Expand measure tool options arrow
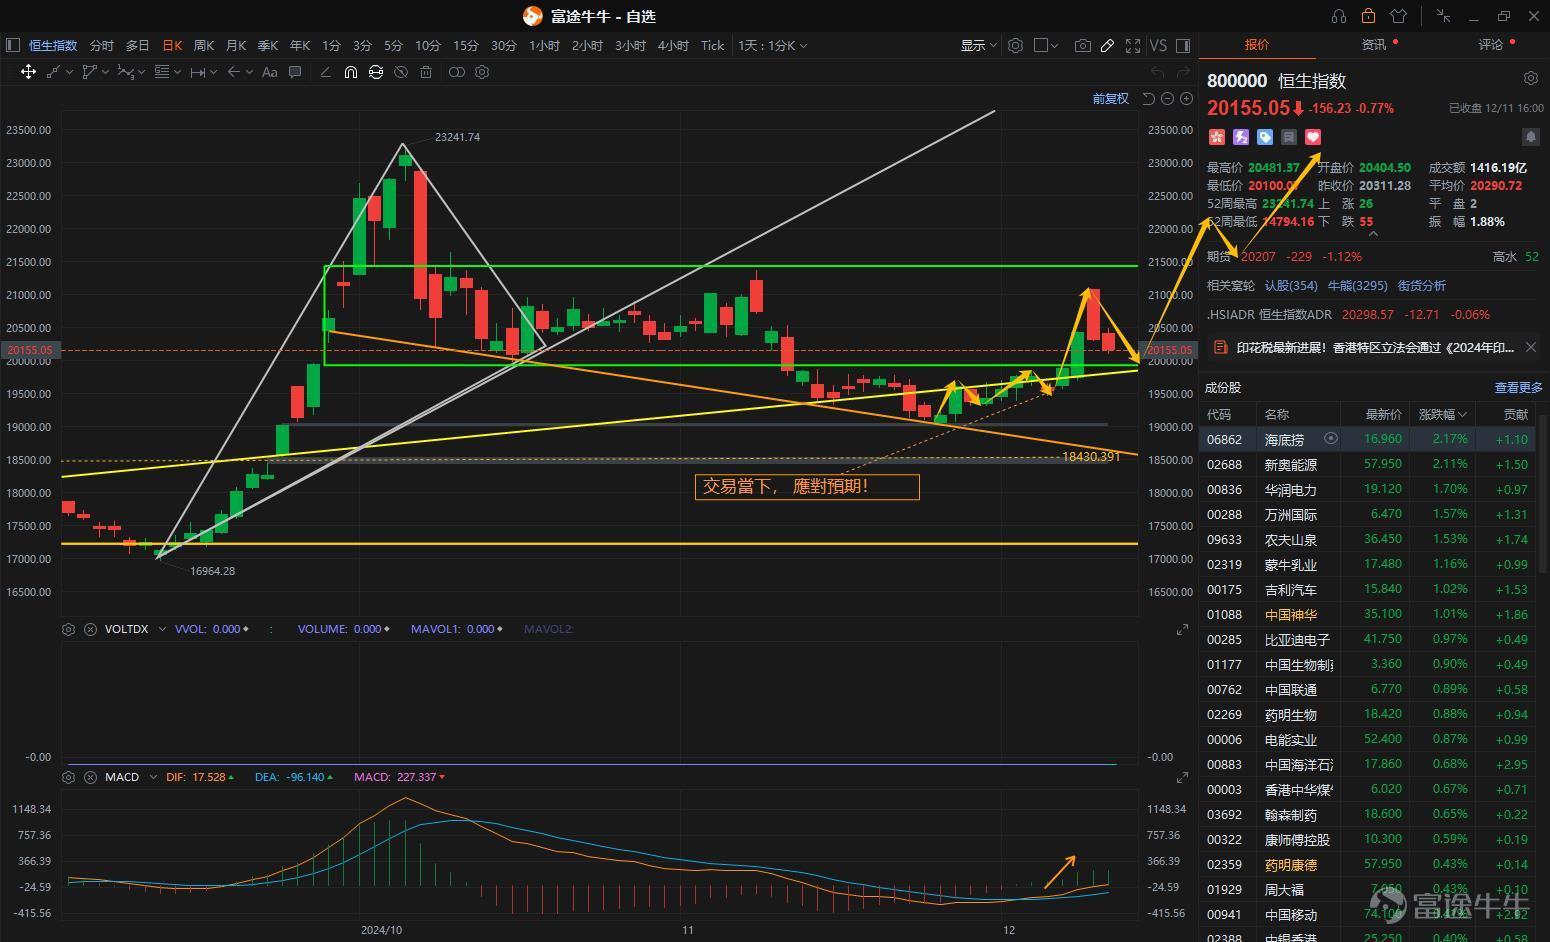Image resolution: width=1550 pixels, height=942 pixels. (x=212, y=72)
